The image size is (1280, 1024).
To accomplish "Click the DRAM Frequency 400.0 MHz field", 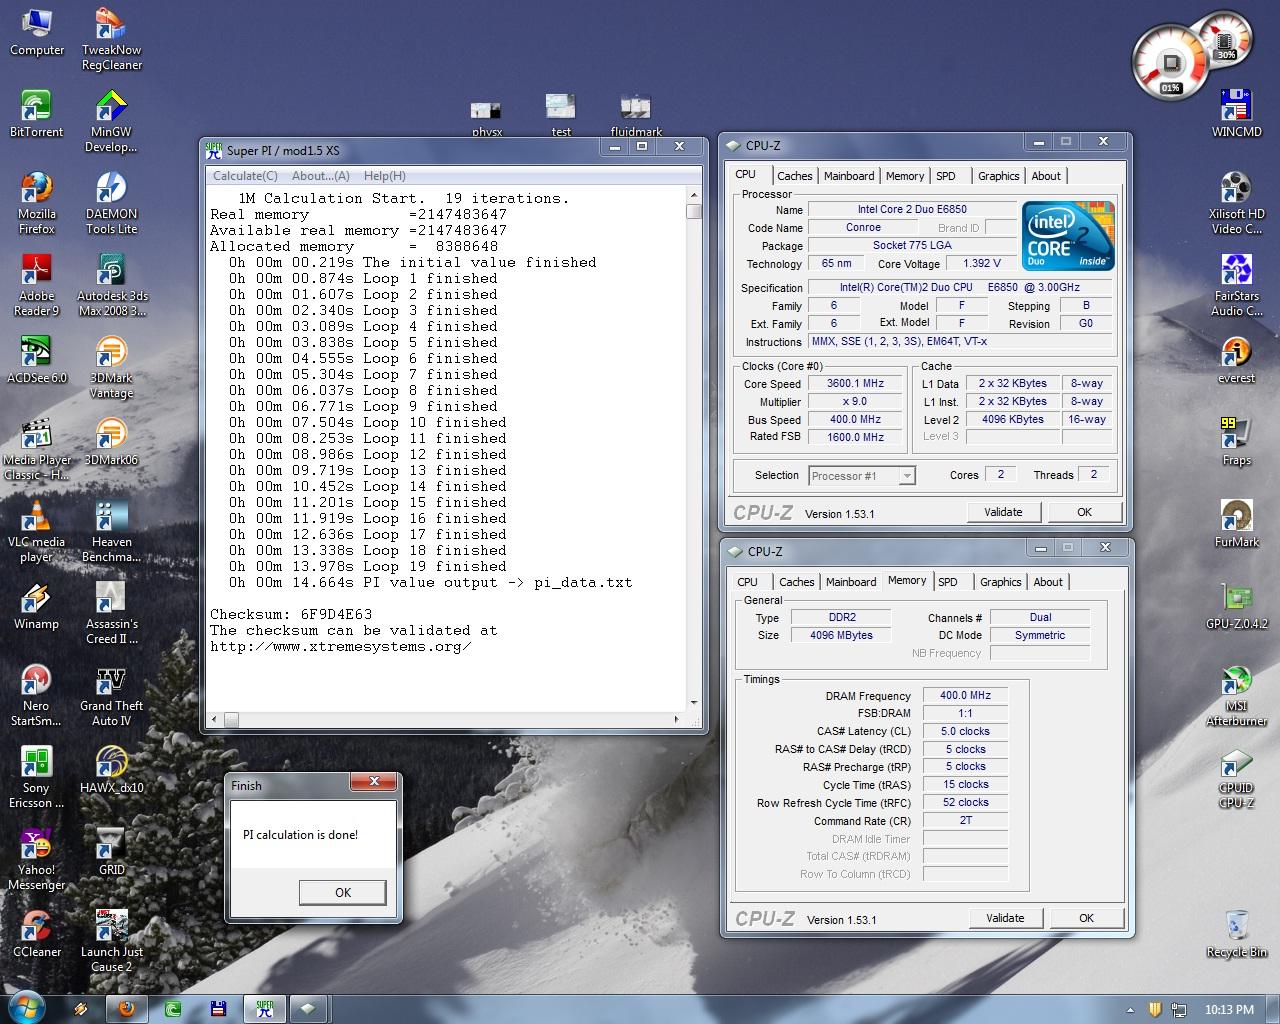I will coord(965,696).
